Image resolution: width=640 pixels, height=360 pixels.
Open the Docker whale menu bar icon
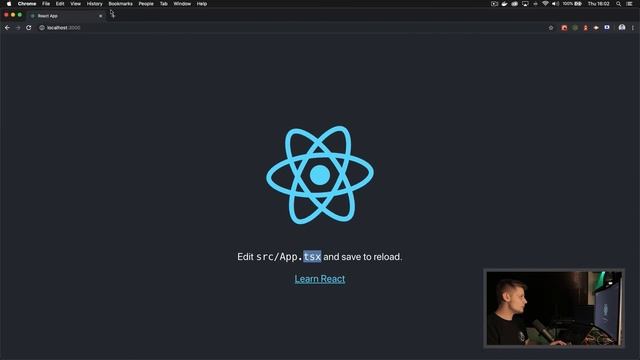click(504, 4)
